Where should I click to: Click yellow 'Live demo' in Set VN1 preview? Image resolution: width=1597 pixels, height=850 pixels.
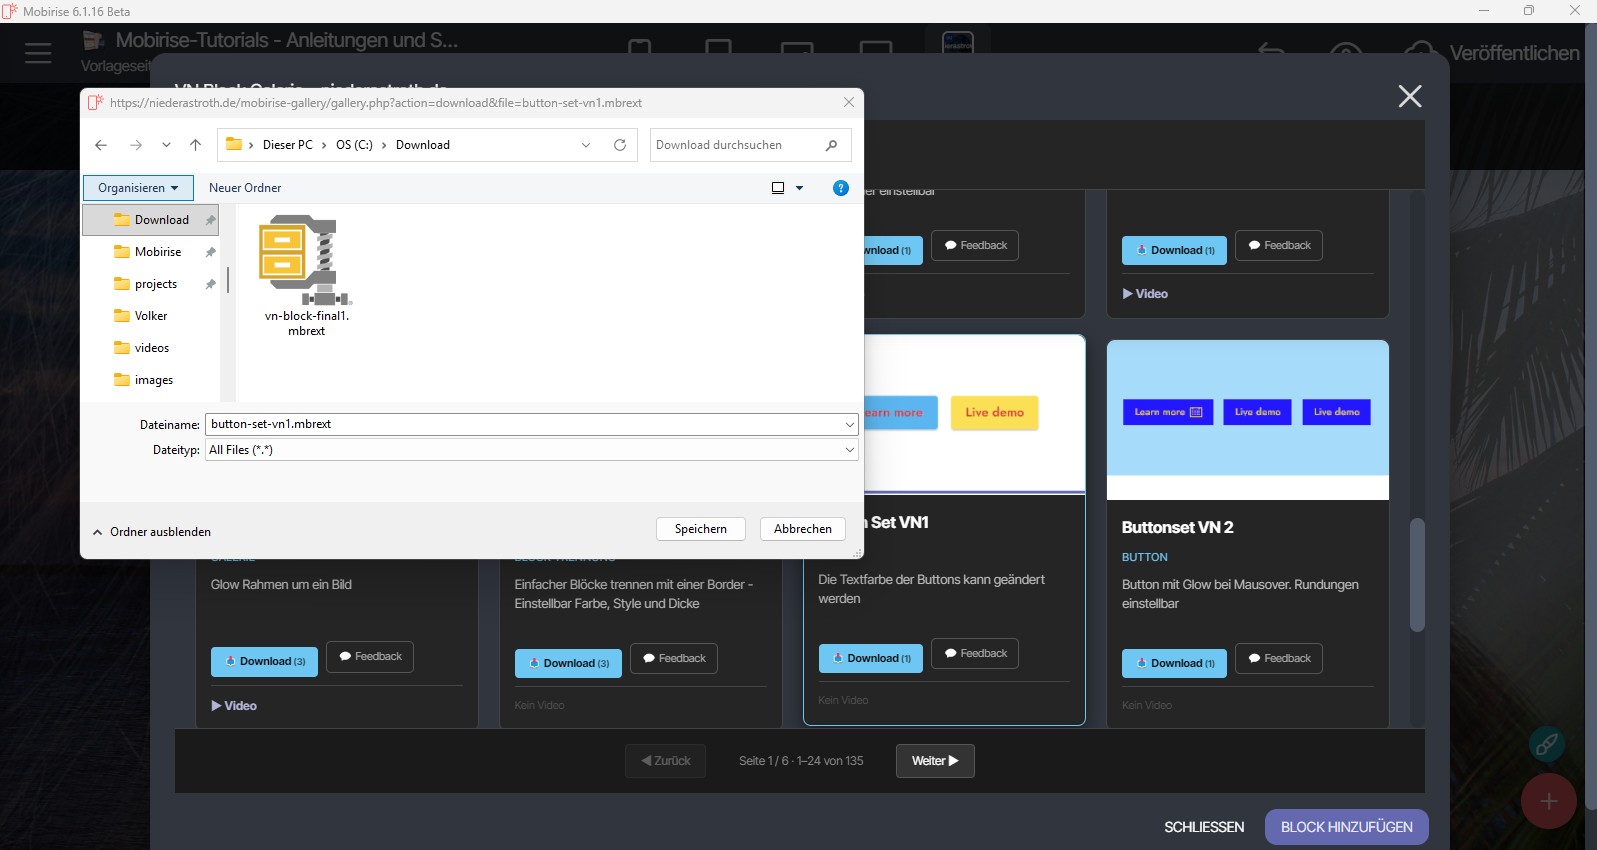pos(995,413)
